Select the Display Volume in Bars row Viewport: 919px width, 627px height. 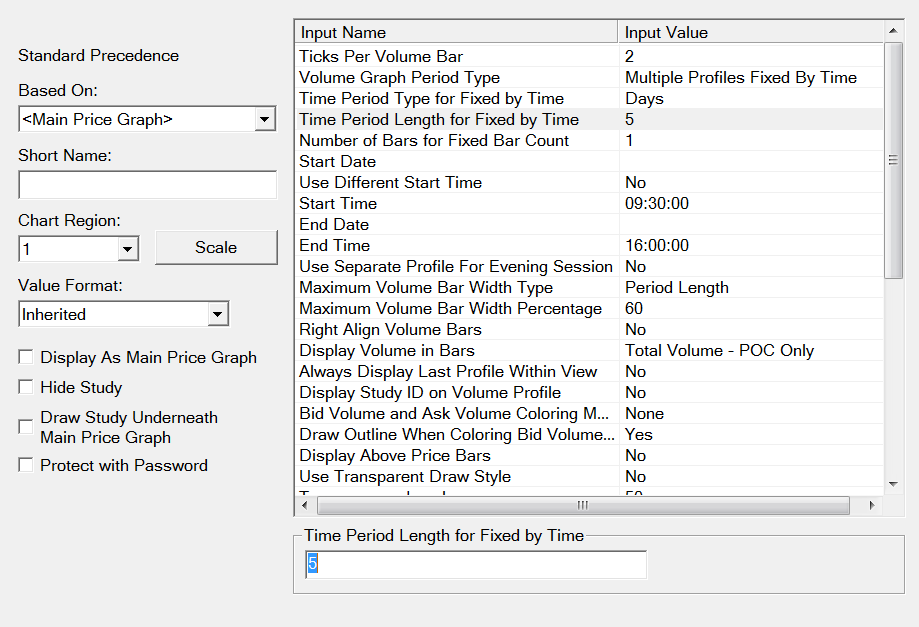click(456, 351)
